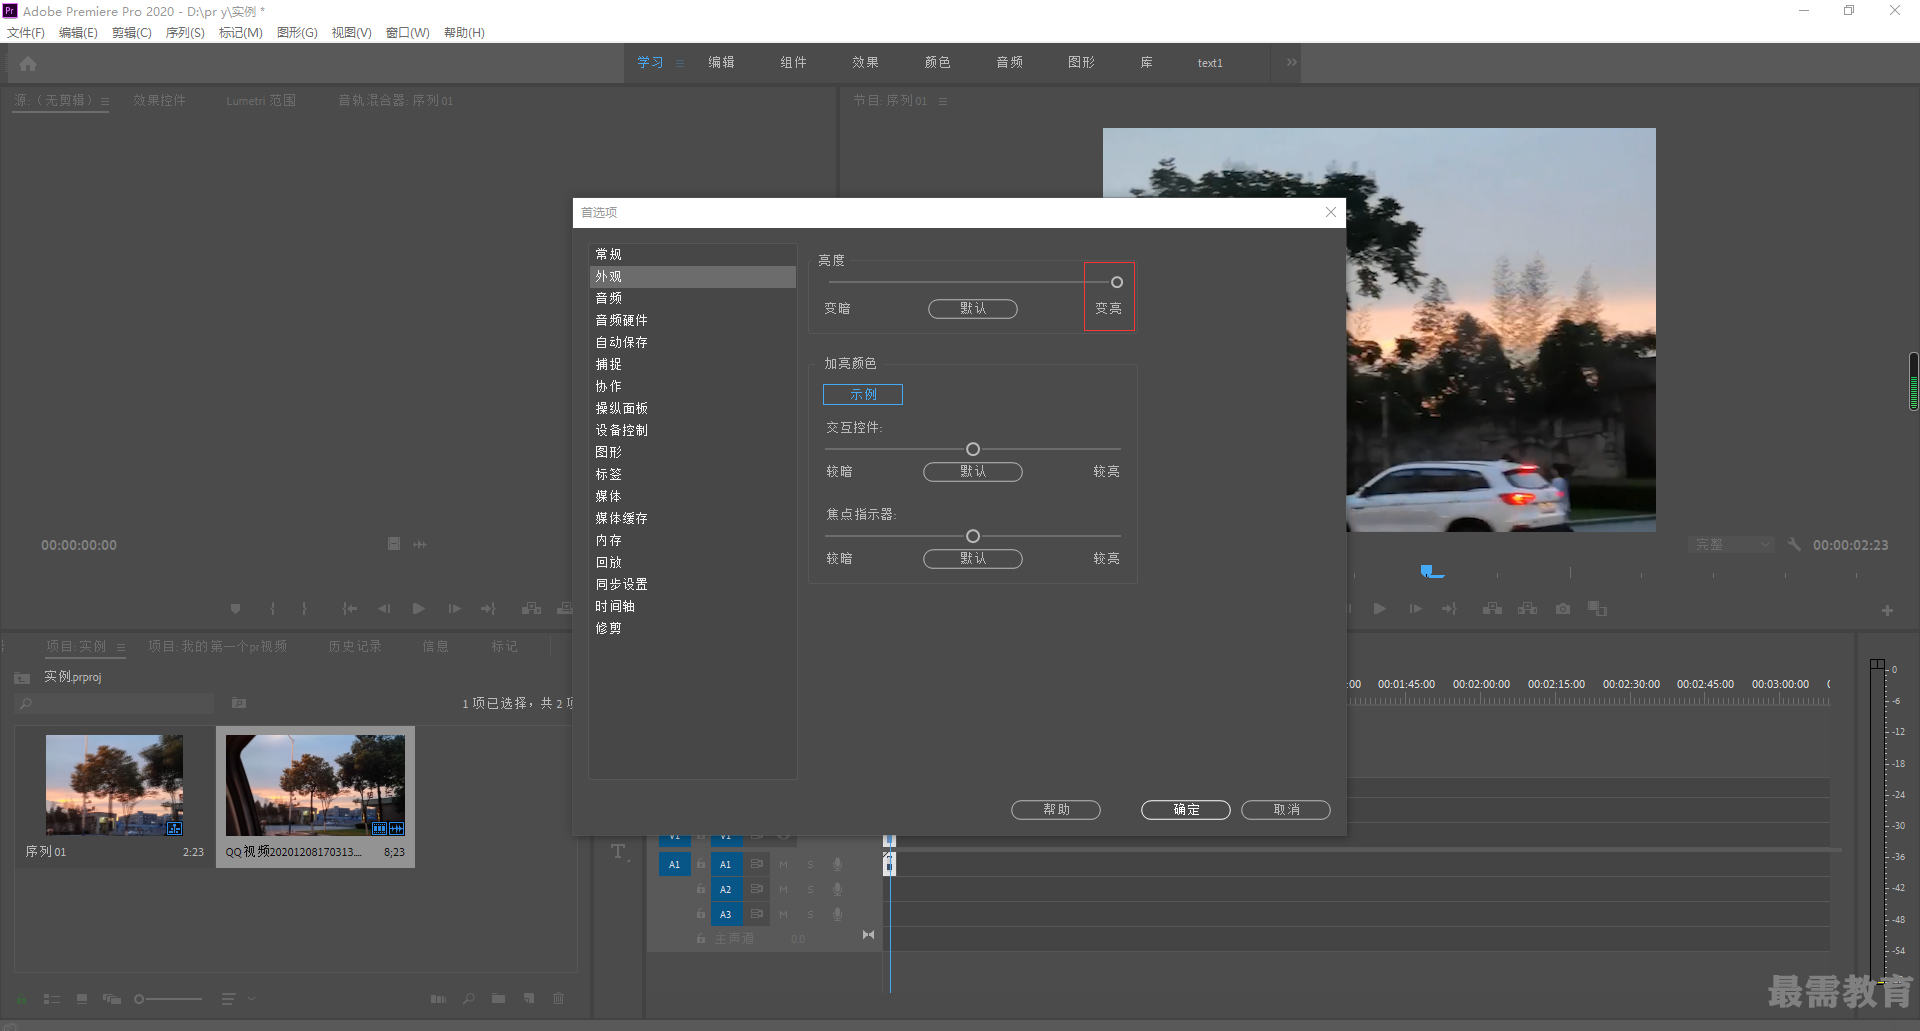Image resolution: width=1920 pixels, height=1031 pixels.
Task: Open the 历史记录 panel tab
Action: (x=355, y=647)
